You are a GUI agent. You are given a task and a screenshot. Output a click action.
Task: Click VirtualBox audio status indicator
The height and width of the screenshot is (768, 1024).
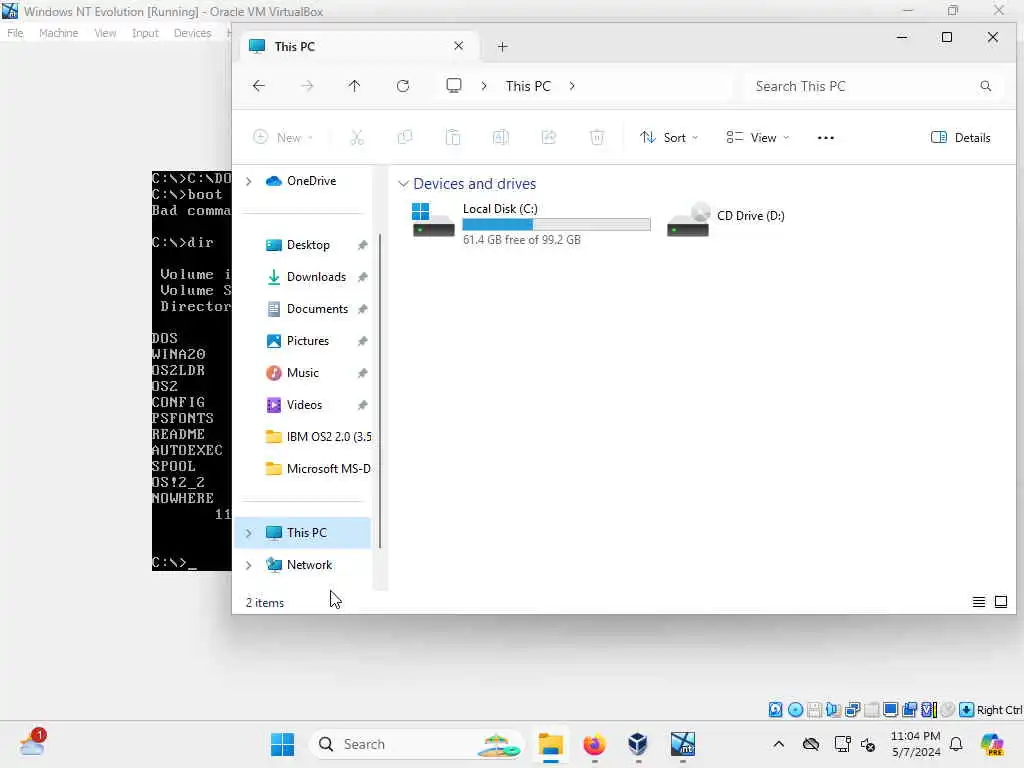pyautogui.click(x=833, y=710)
